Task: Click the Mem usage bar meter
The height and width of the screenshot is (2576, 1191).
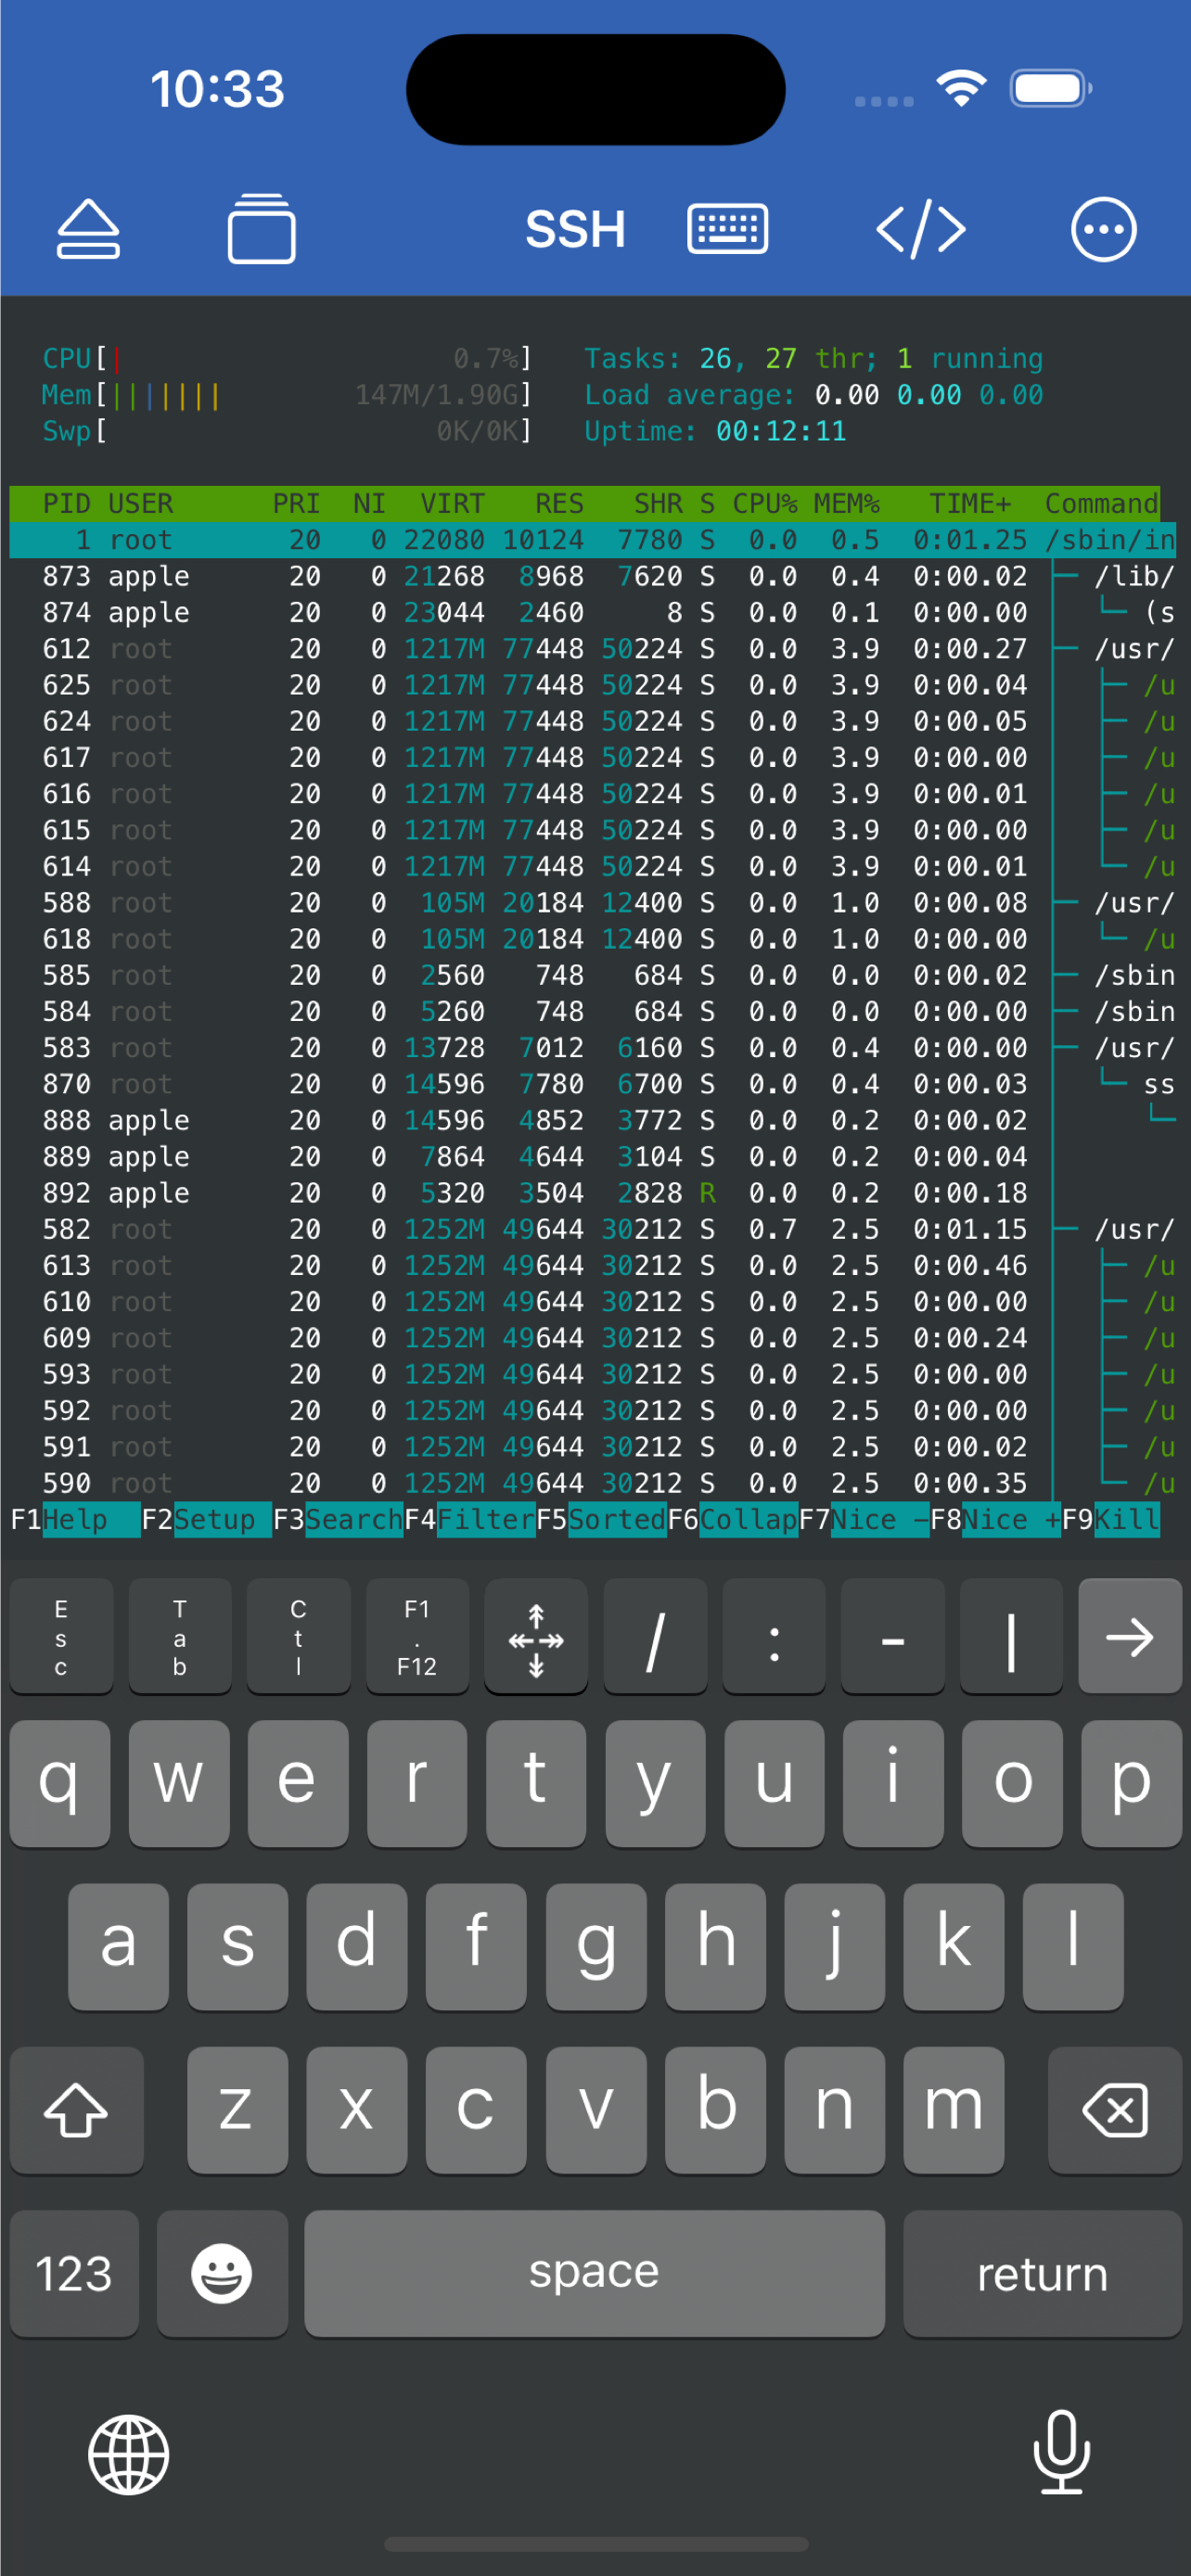Action: pos(285,395)
